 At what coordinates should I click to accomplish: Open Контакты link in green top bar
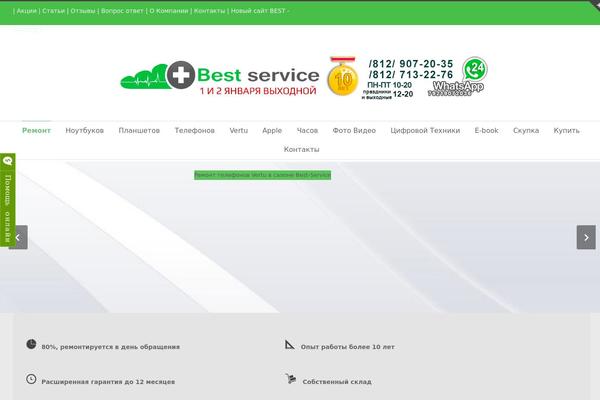coord(209,11)
